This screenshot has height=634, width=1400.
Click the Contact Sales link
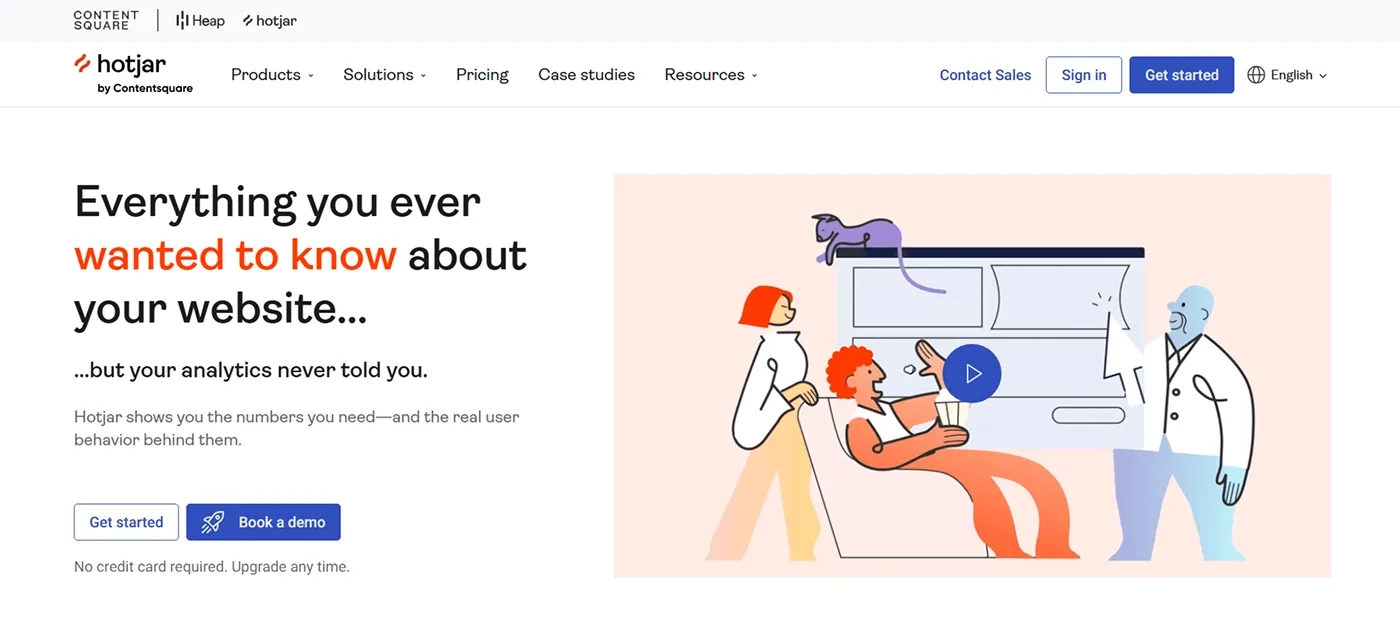[985, 74]
